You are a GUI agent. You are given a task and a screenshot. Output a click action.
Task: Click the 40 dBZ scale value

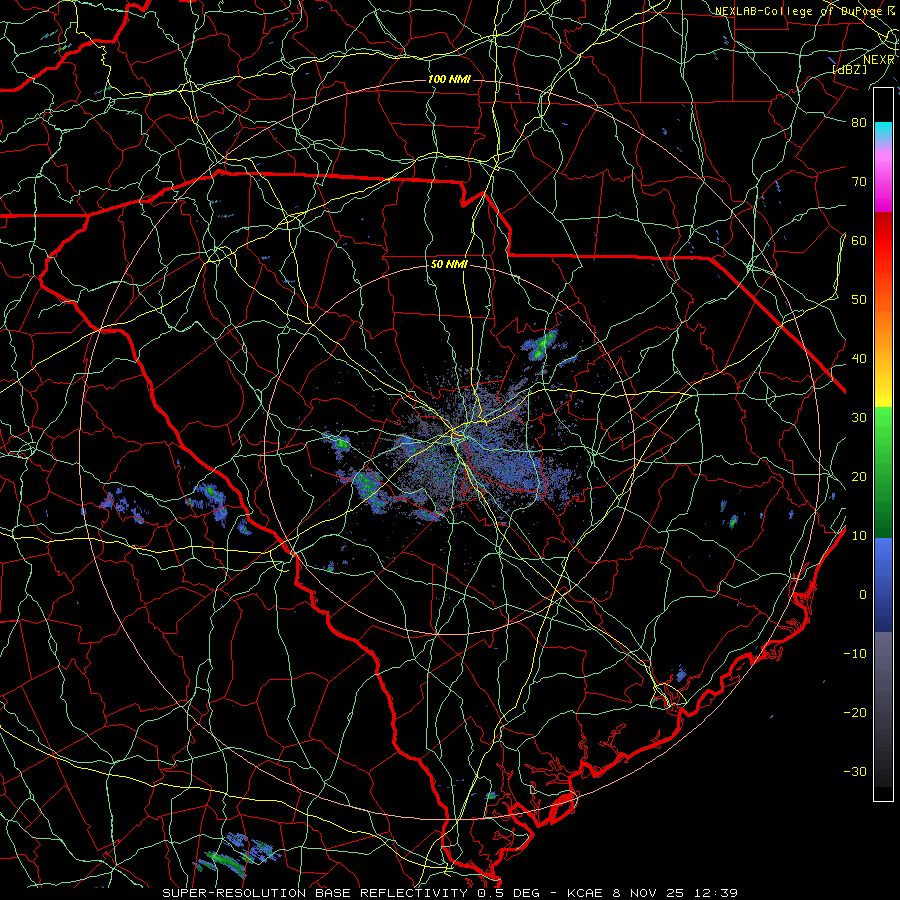click(859, 359)
